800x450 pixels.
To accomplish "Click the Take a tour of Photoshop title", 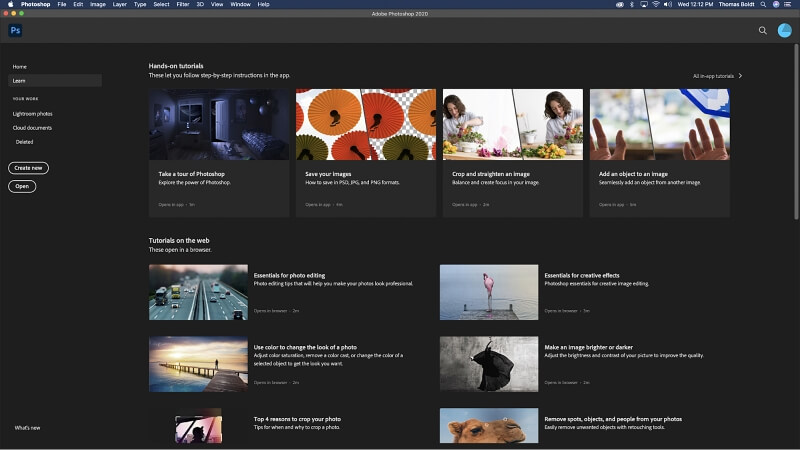I will 191,174.
